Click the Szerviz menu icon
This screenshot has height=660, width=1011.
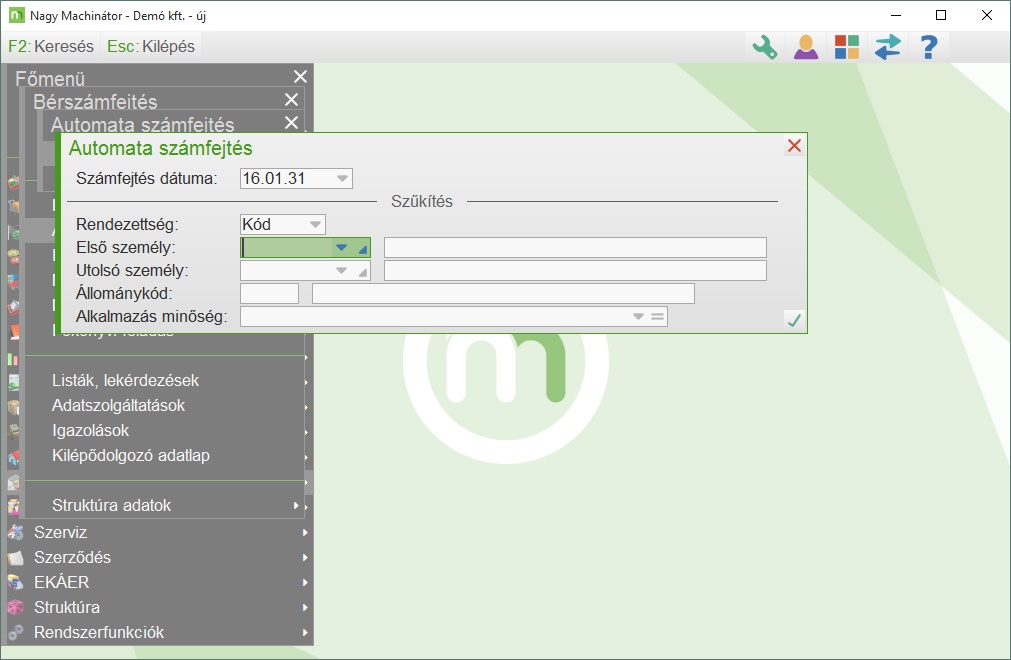pos(15,532)
